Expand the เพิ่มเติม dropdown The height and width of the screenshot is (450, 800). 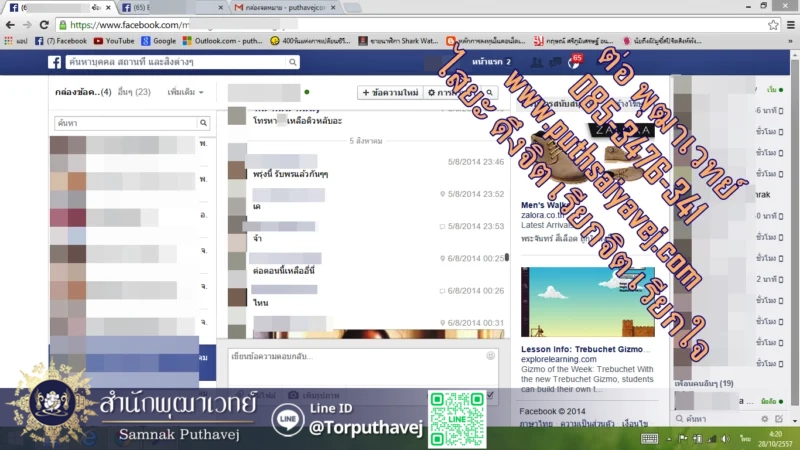click(185, 92)
